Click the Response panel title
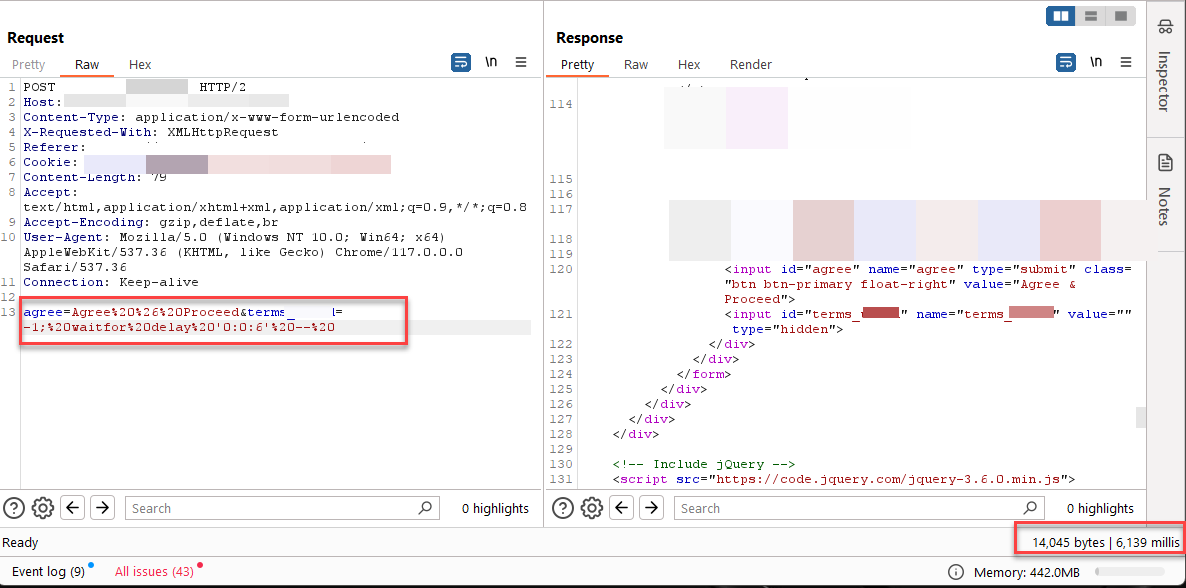1186x588 pixels. pyautogui.click(x=589, y=37)
